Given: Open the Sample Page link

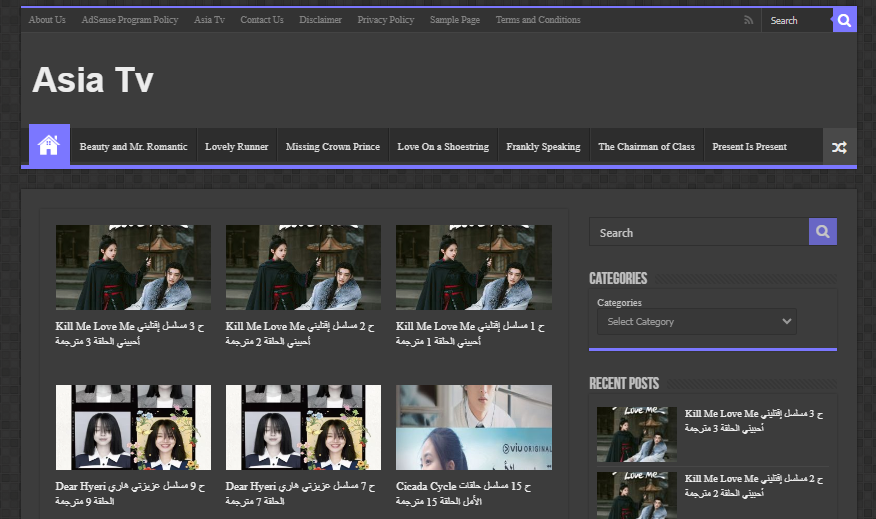Looking at the screenshot, I should tap(455, 20).
